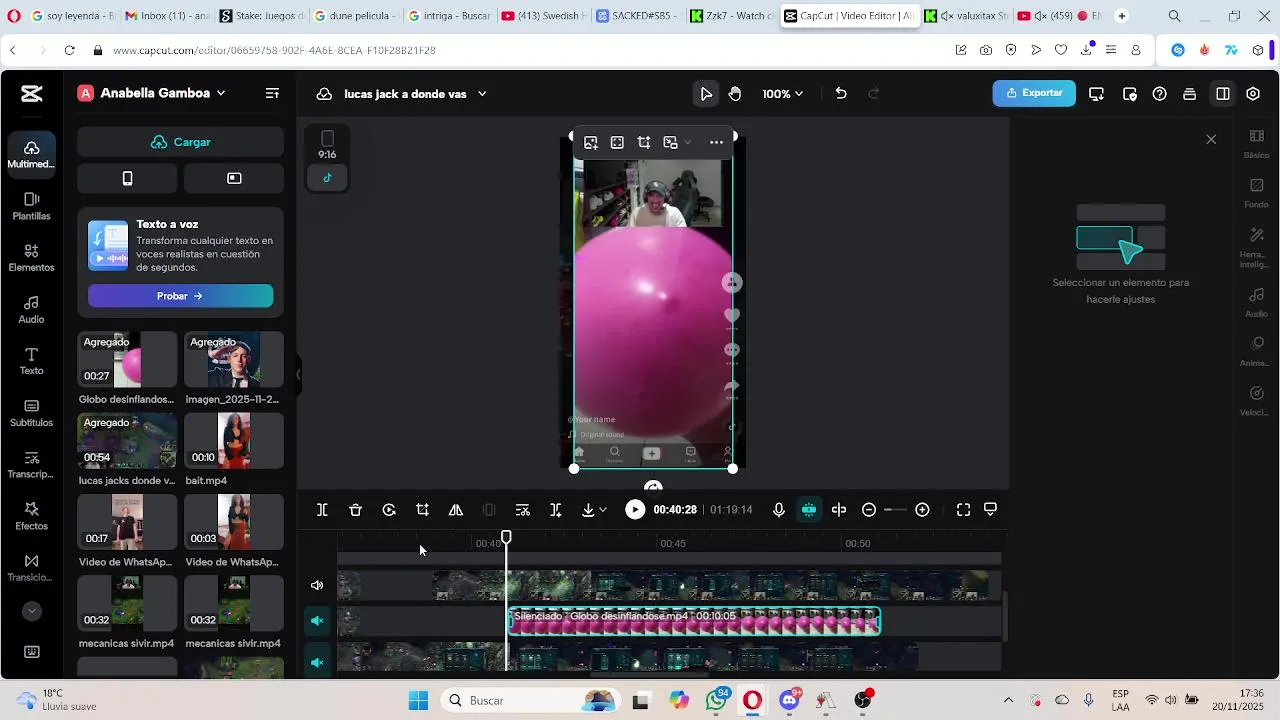Select the crop tool in timeline toolbar

422,510
